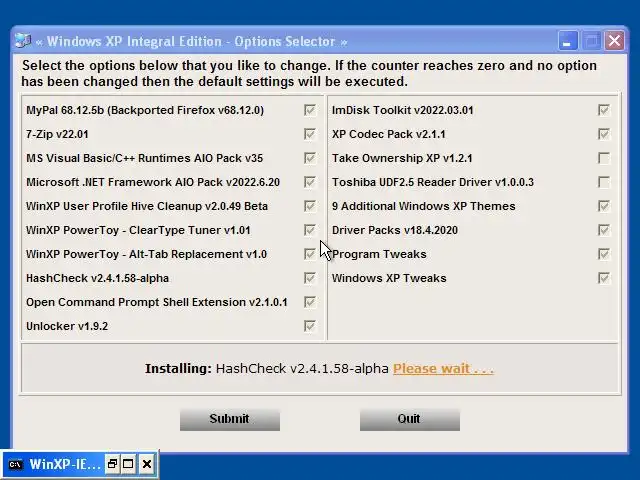Click the XP Codec Pack v2.1.1 label
The height and width of the screenshot is (480, 640).
pyautogui.click(x=389, y=134)
